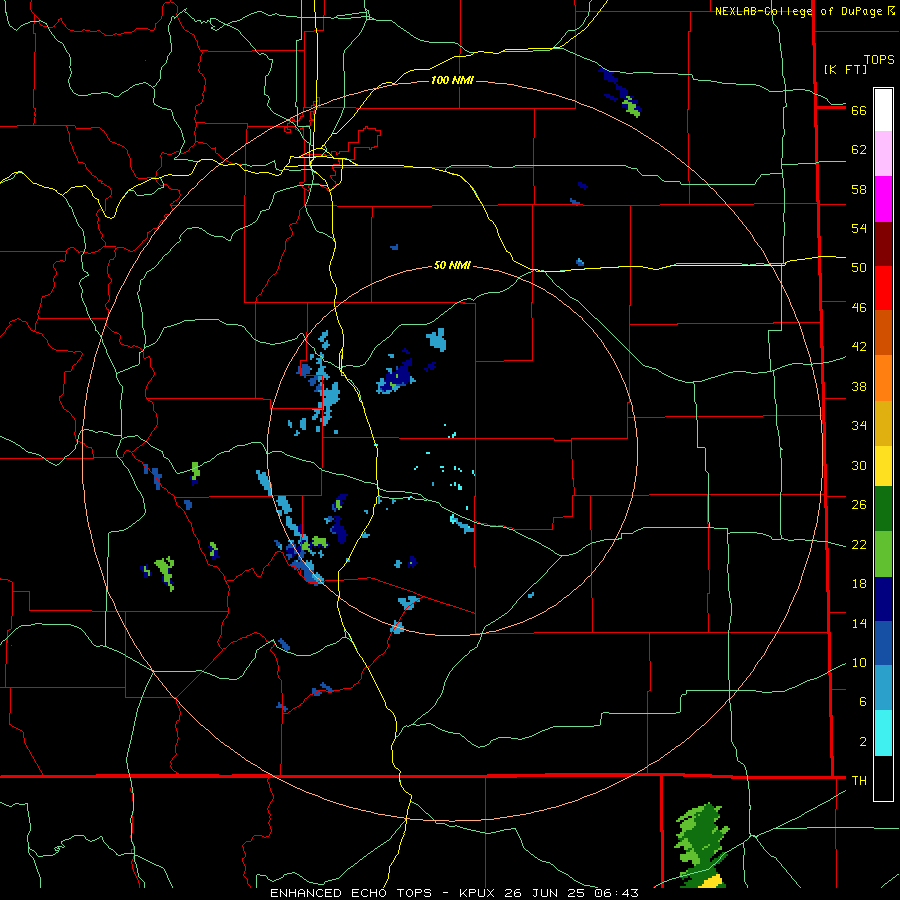Click the 42 value on the legend
Screen dimensions: 900x900
[x=859, y=347]
